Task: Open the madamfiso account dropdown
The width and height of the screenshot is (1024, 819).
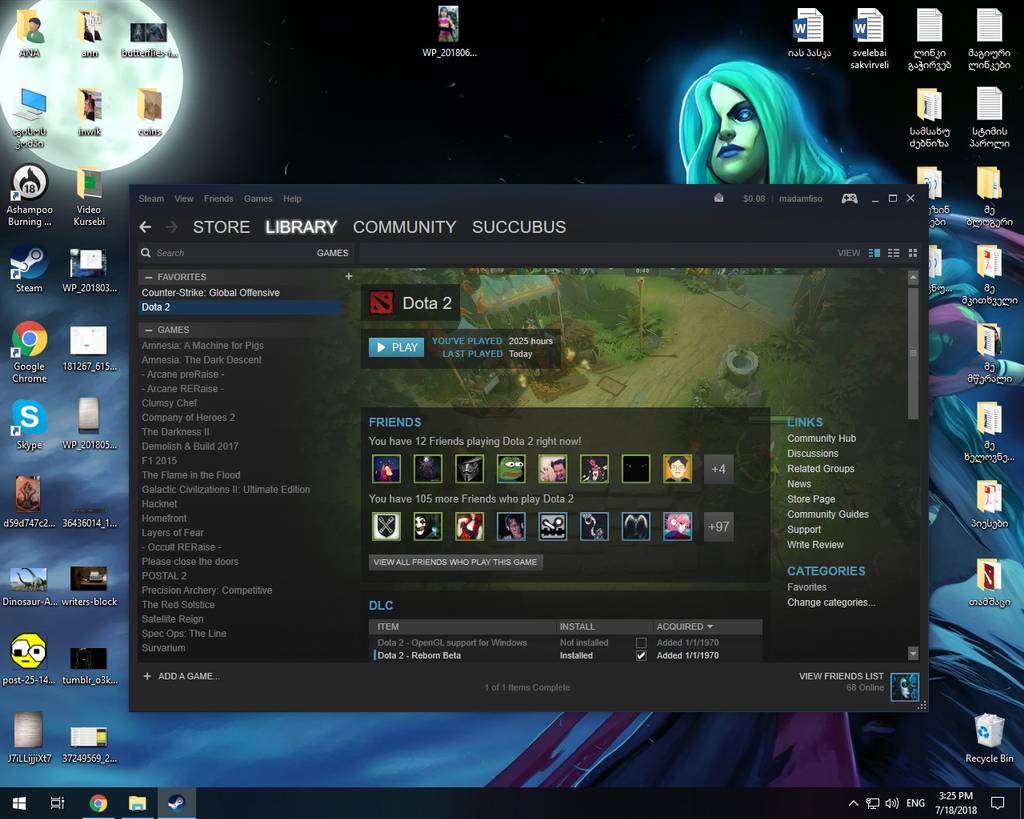Action: pos(801,199)
